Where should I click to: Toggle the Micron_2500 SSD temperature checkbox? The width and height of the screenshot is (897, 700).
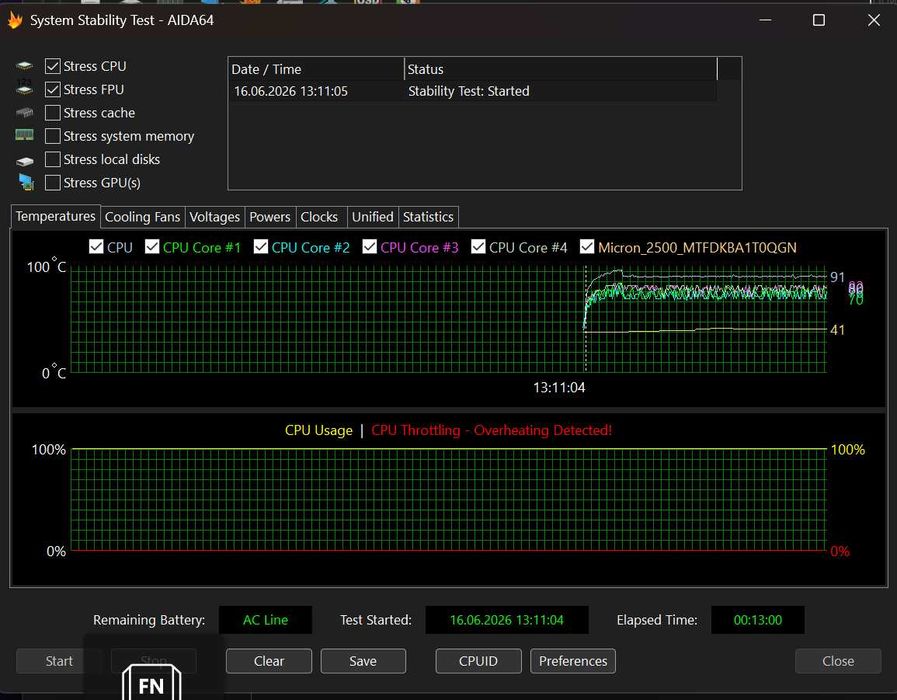pyautogui.click(x=587, y=246)
